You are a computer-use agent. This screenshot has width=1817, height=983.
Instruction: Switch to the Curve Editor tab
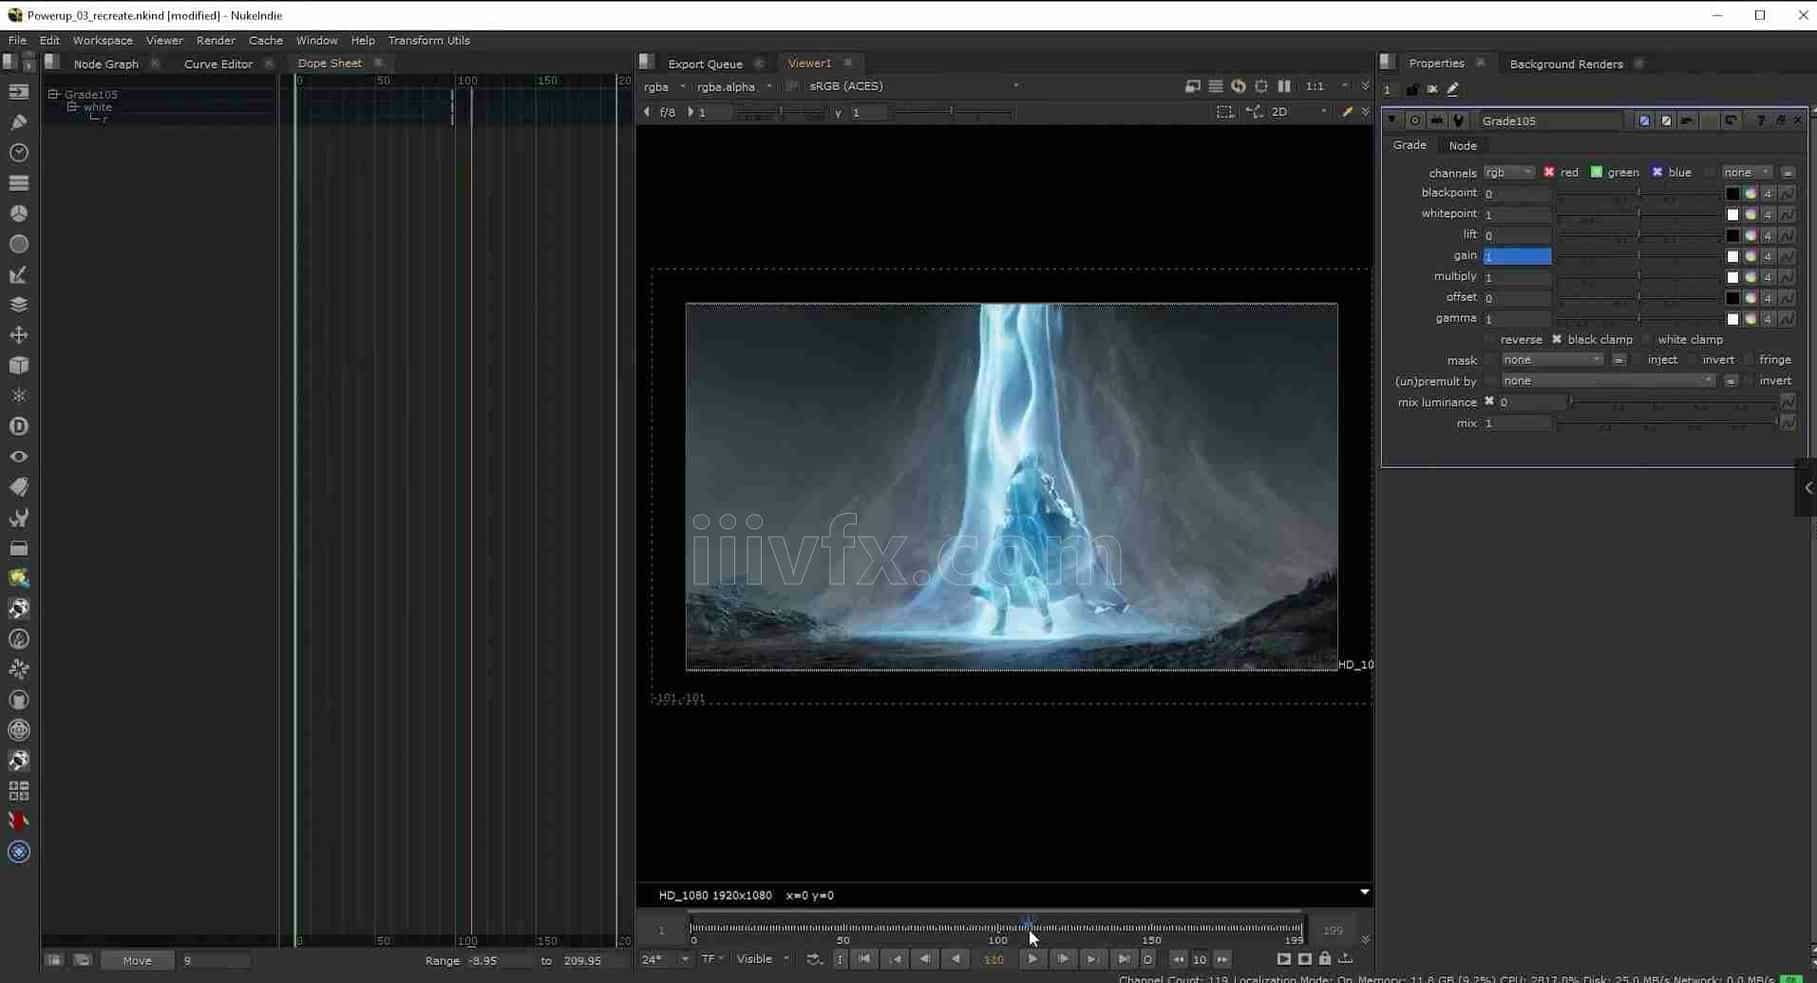pyautogui.click(x=218, y=63)
